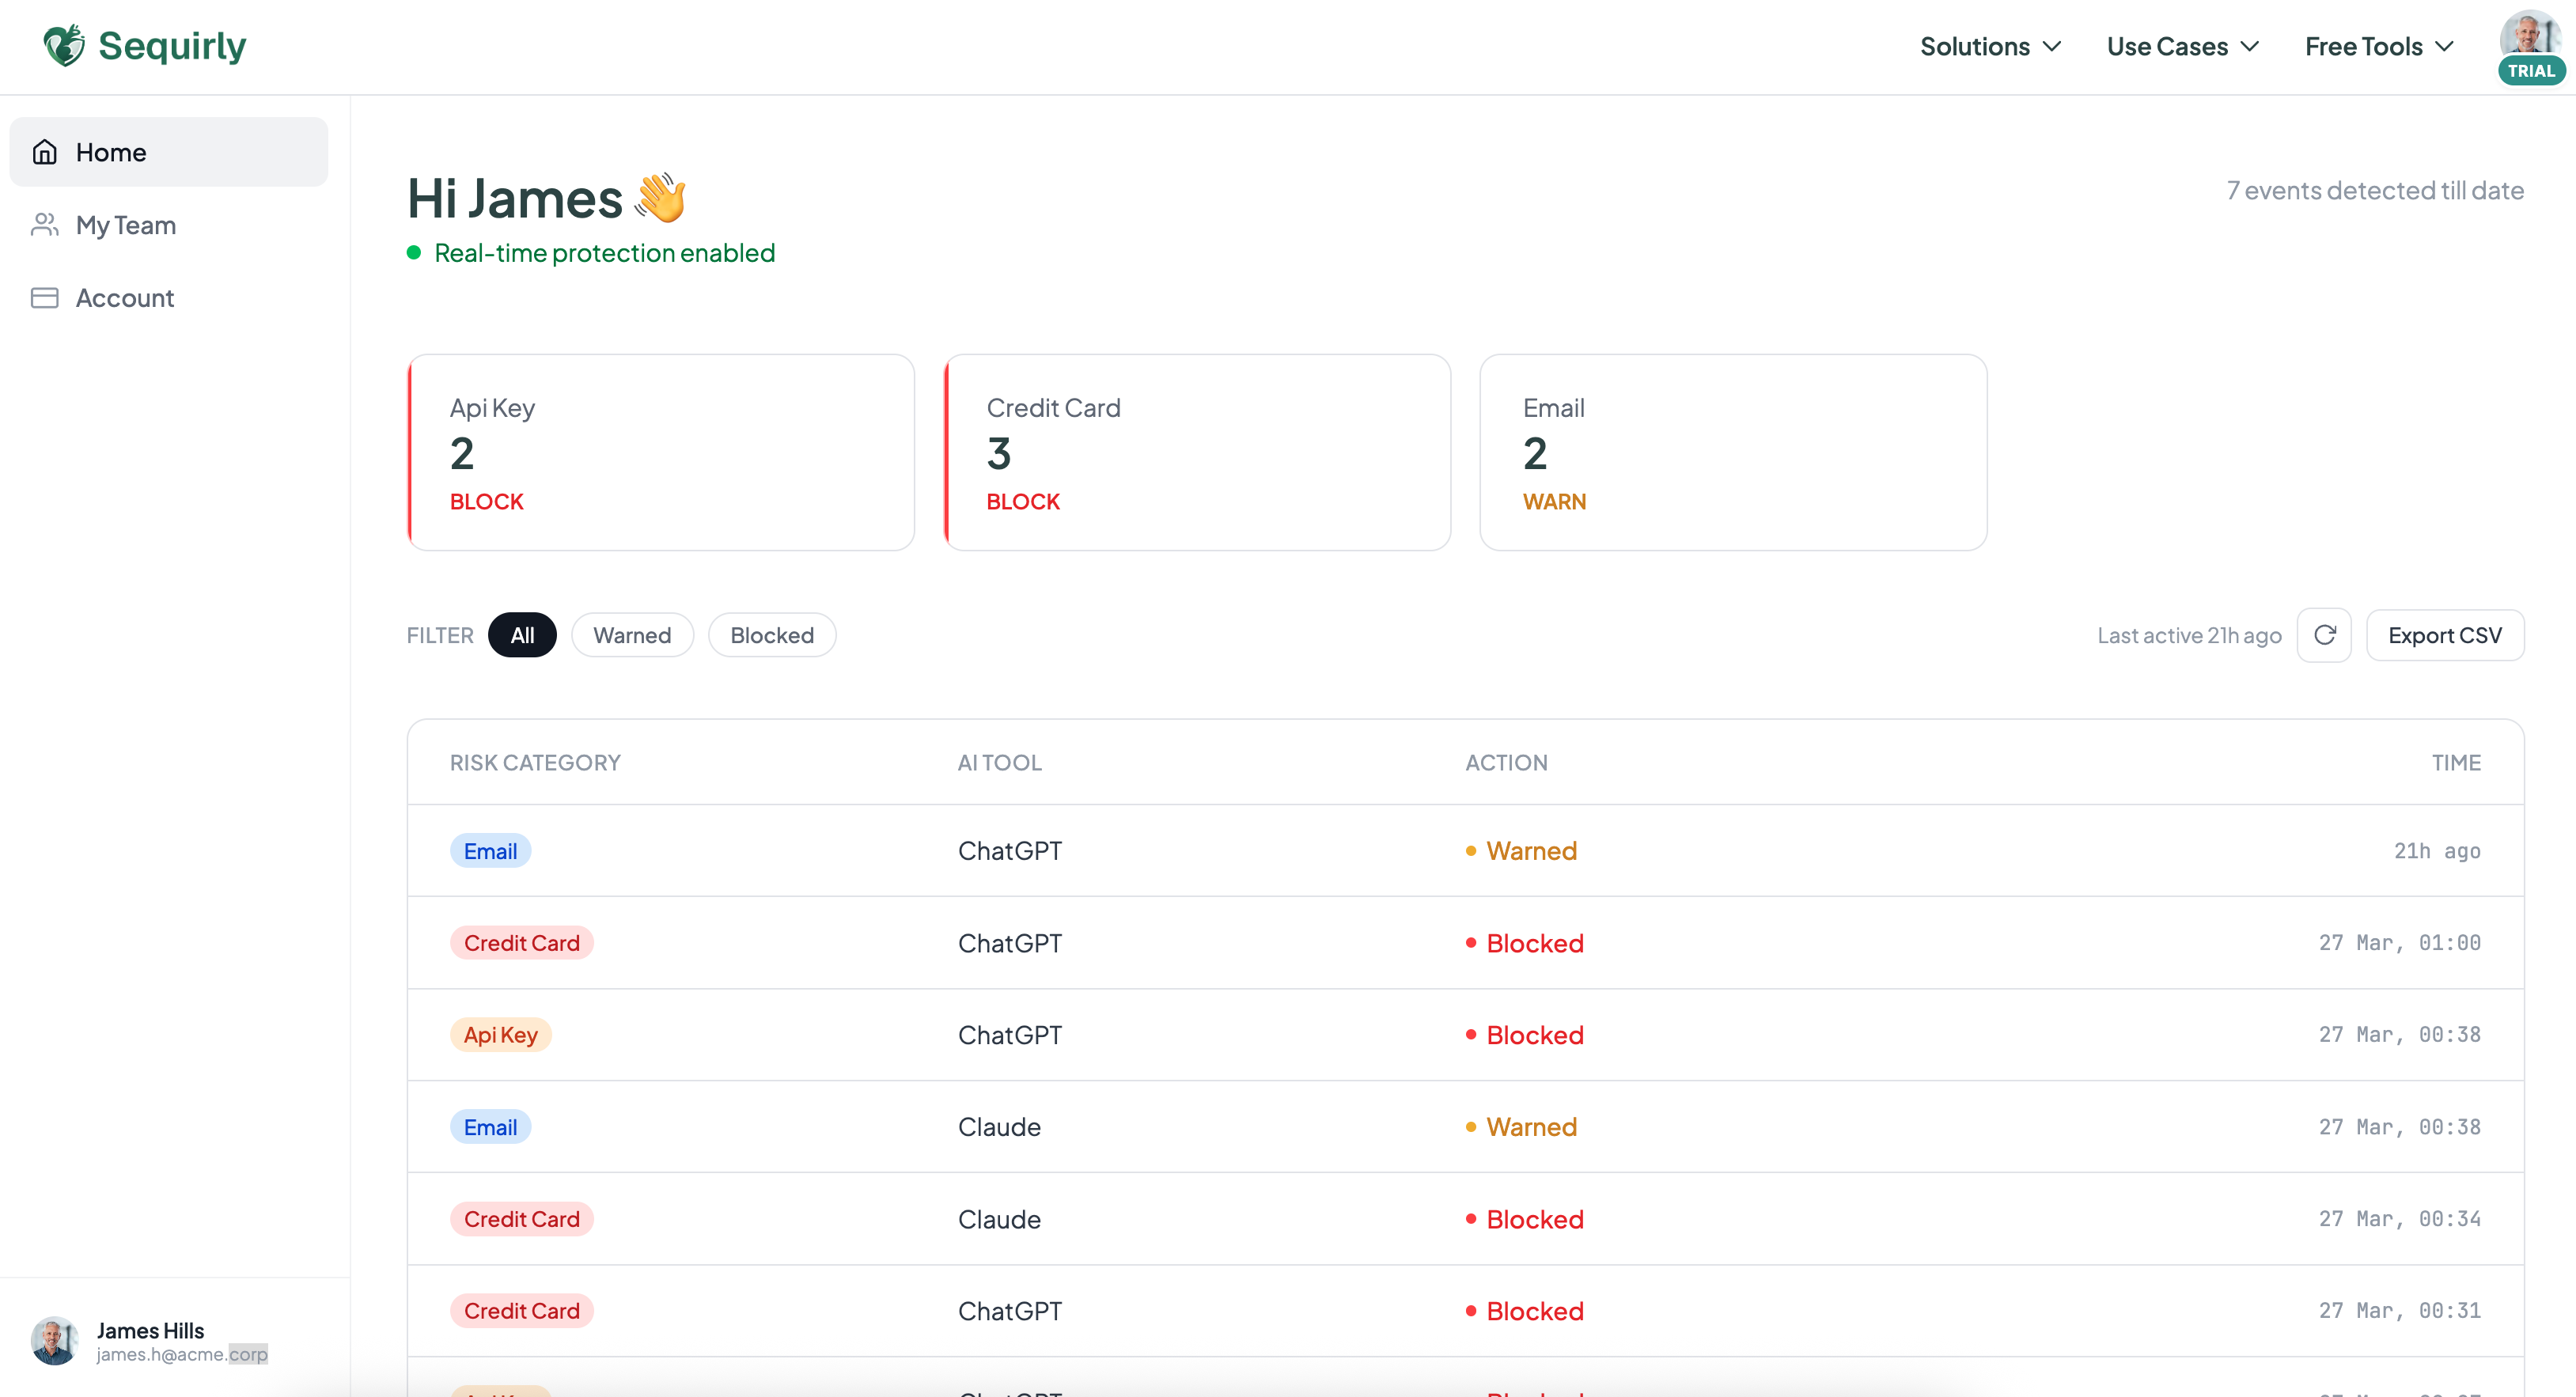Click the waving hand emoji next to Hi James
2576x1397 pixels.
tap(660, 197)
